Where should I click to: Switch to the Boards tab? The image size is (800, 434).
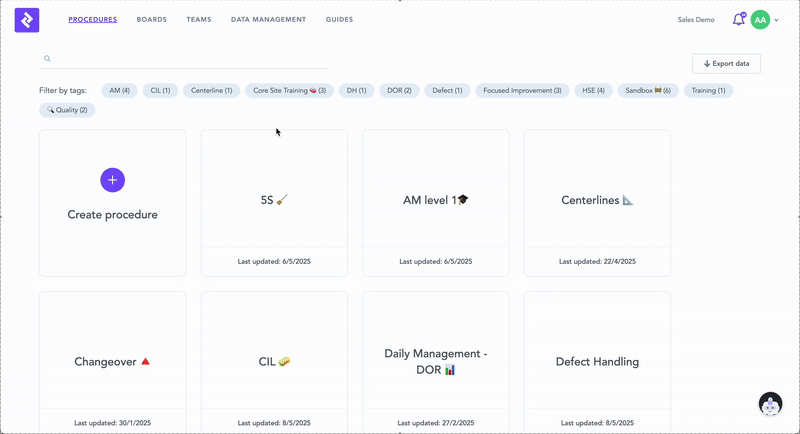pos(152,20)
